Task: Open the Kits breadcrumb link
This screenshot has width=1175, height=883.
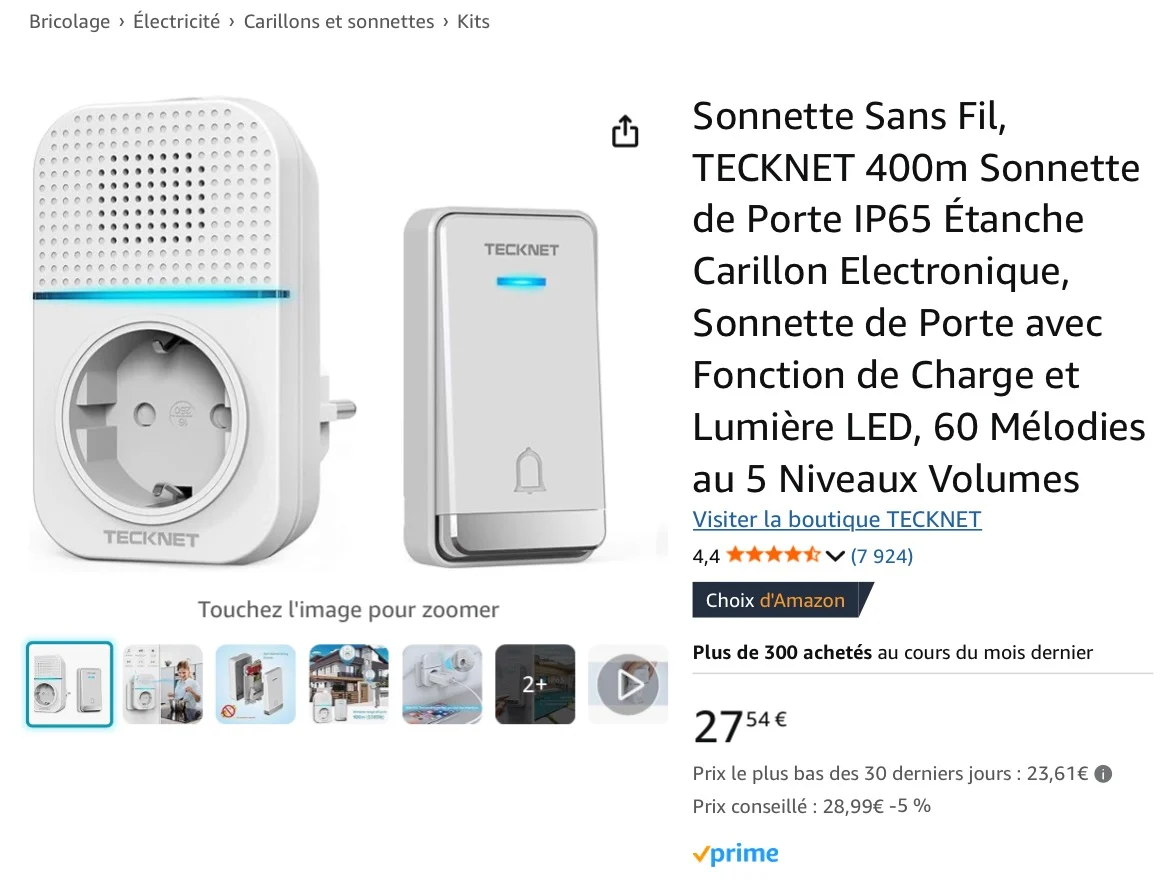Action: pos(474,22)
